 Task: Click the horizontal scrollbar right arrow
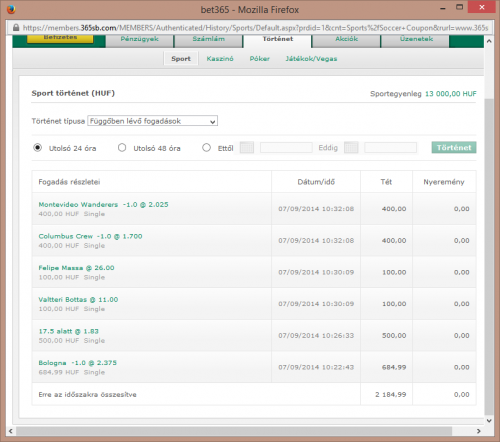(x=479, y=431)
